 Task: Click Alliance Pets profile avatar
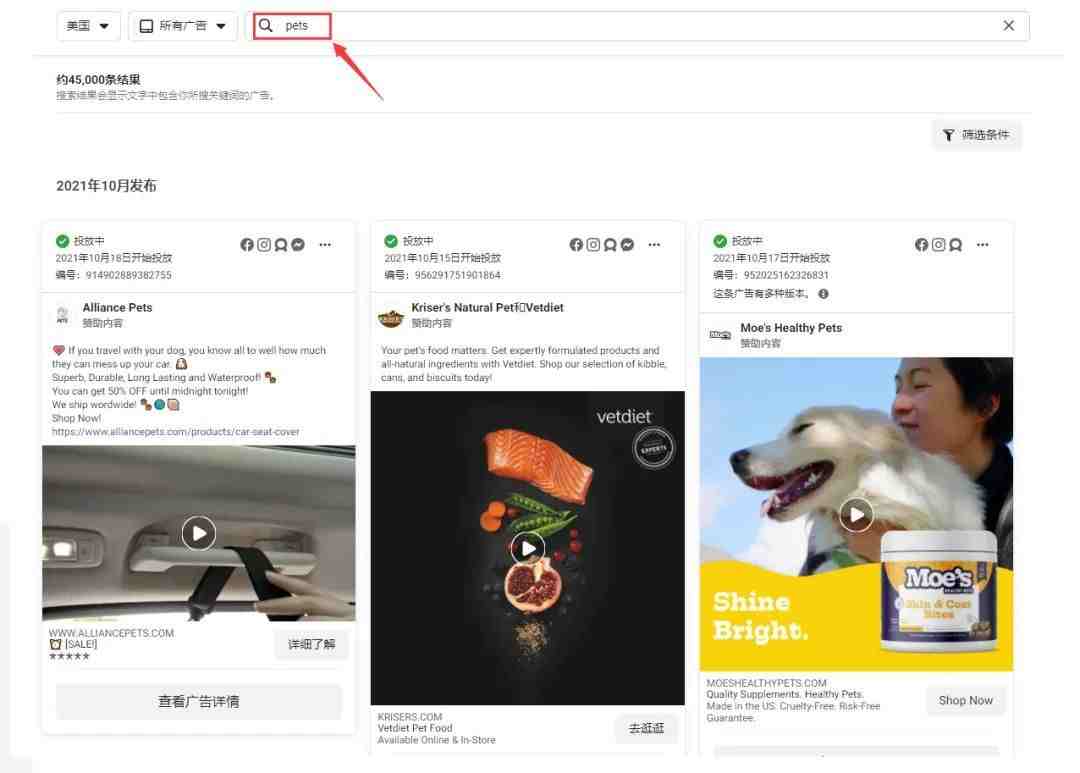pos(62,315)
